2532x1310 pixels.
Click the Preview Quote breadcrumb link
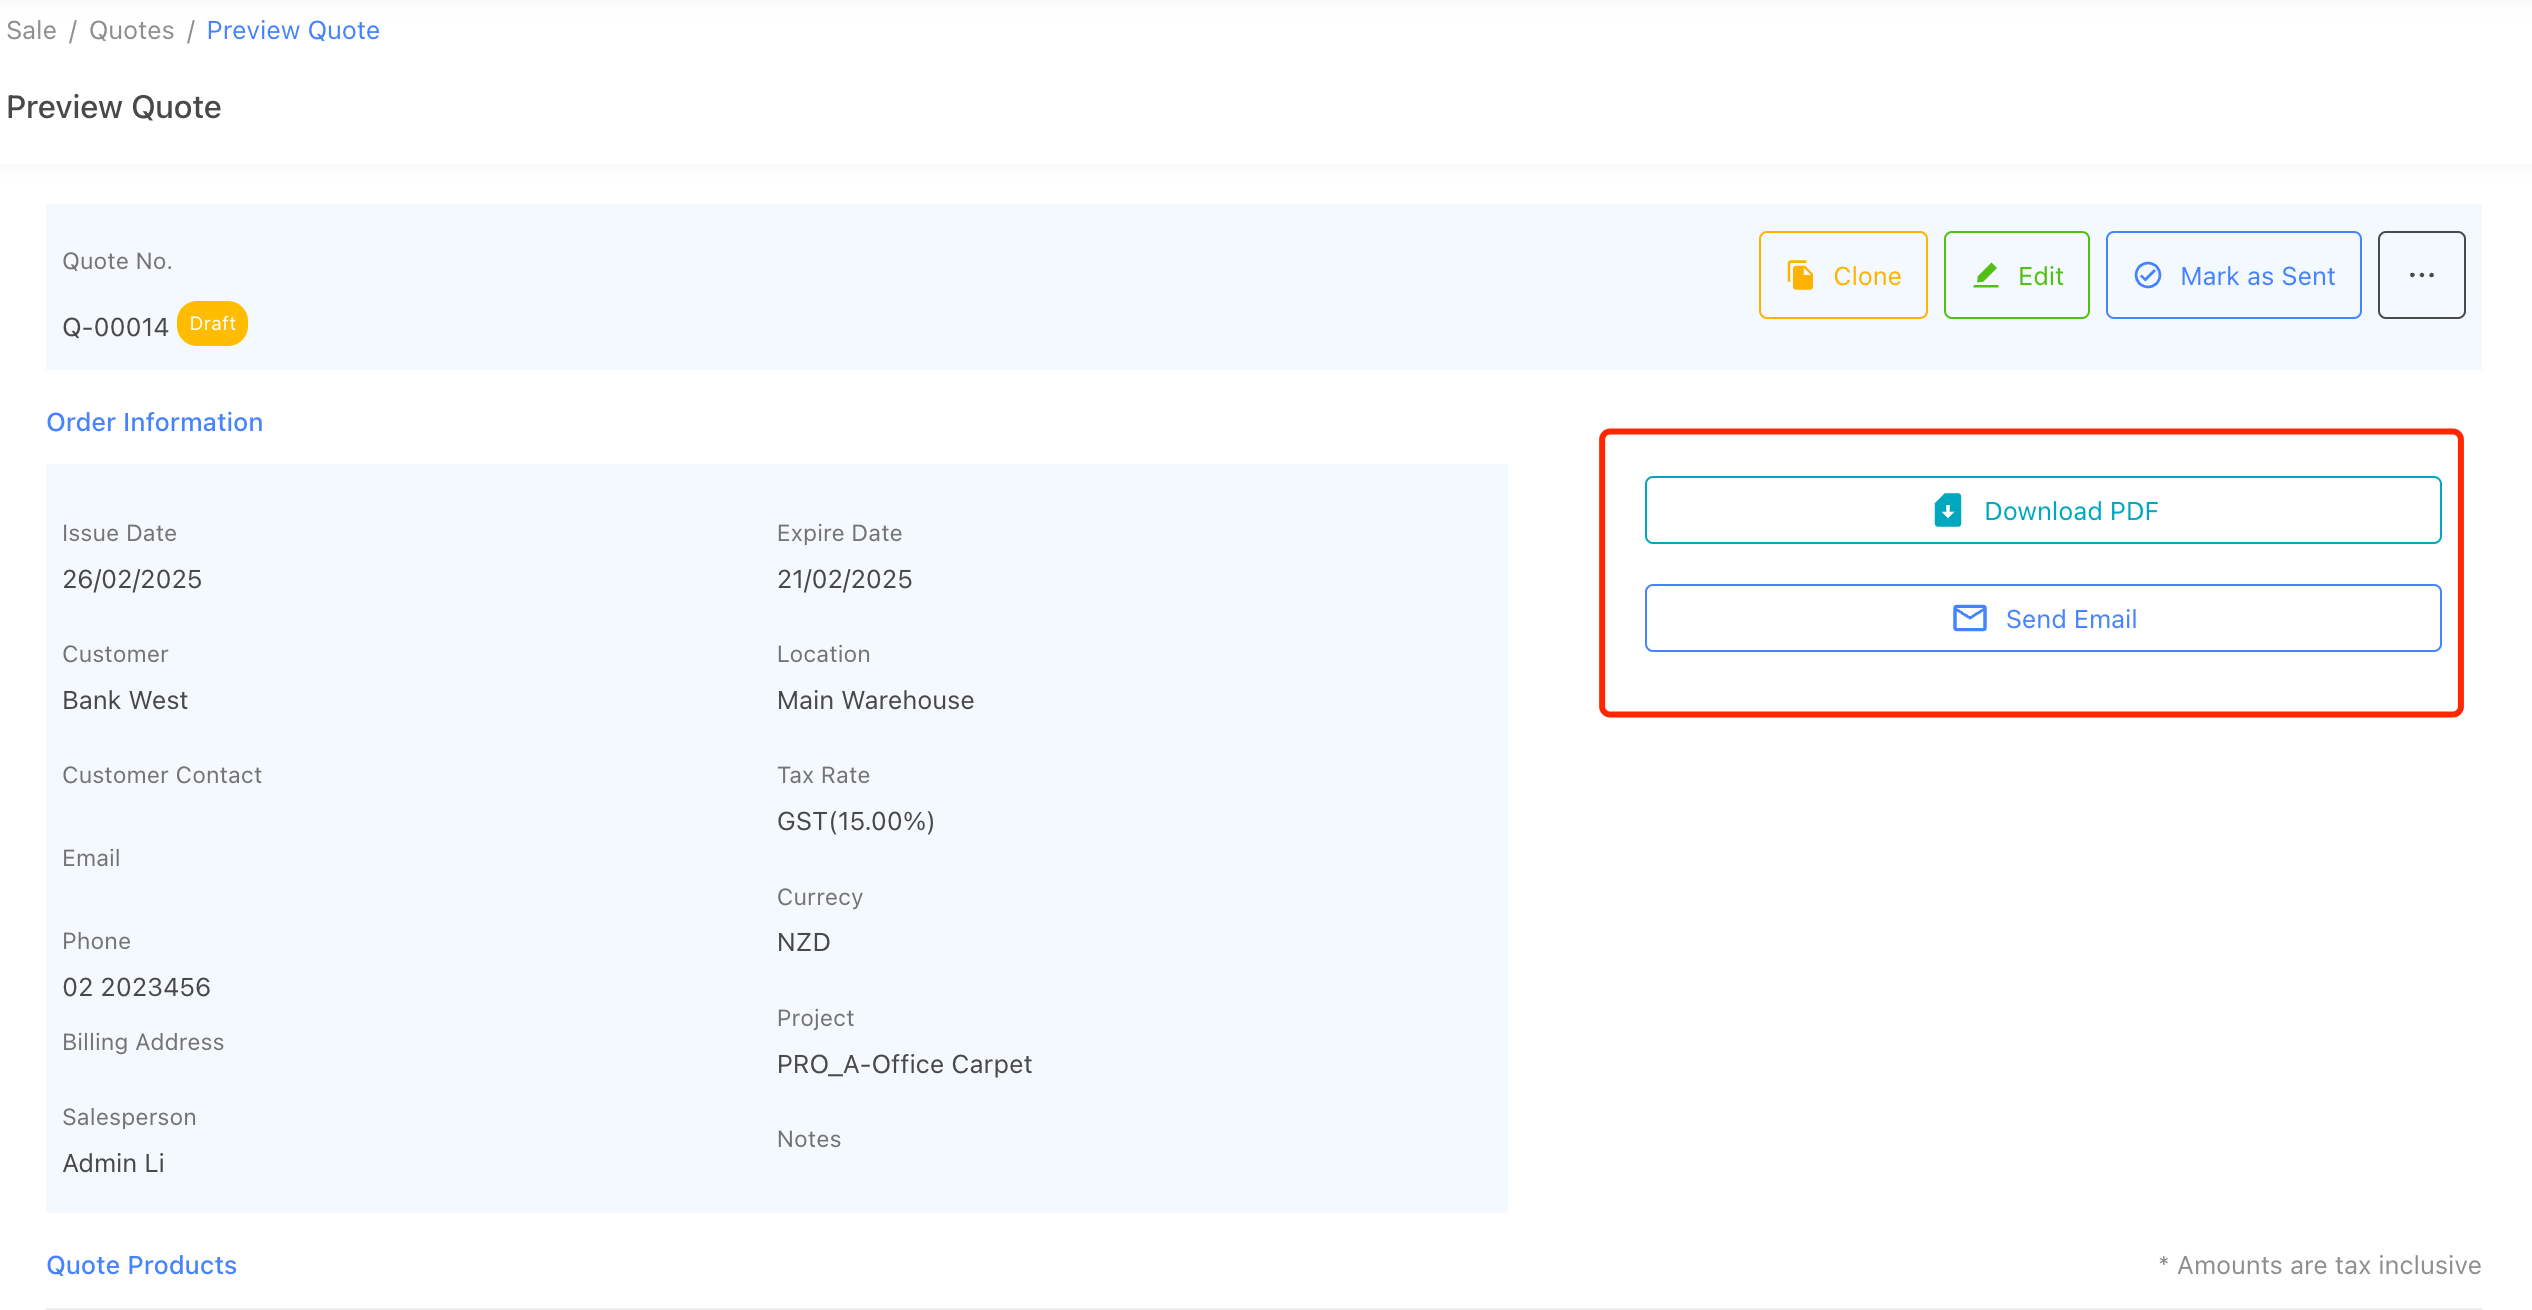point(293,31)
